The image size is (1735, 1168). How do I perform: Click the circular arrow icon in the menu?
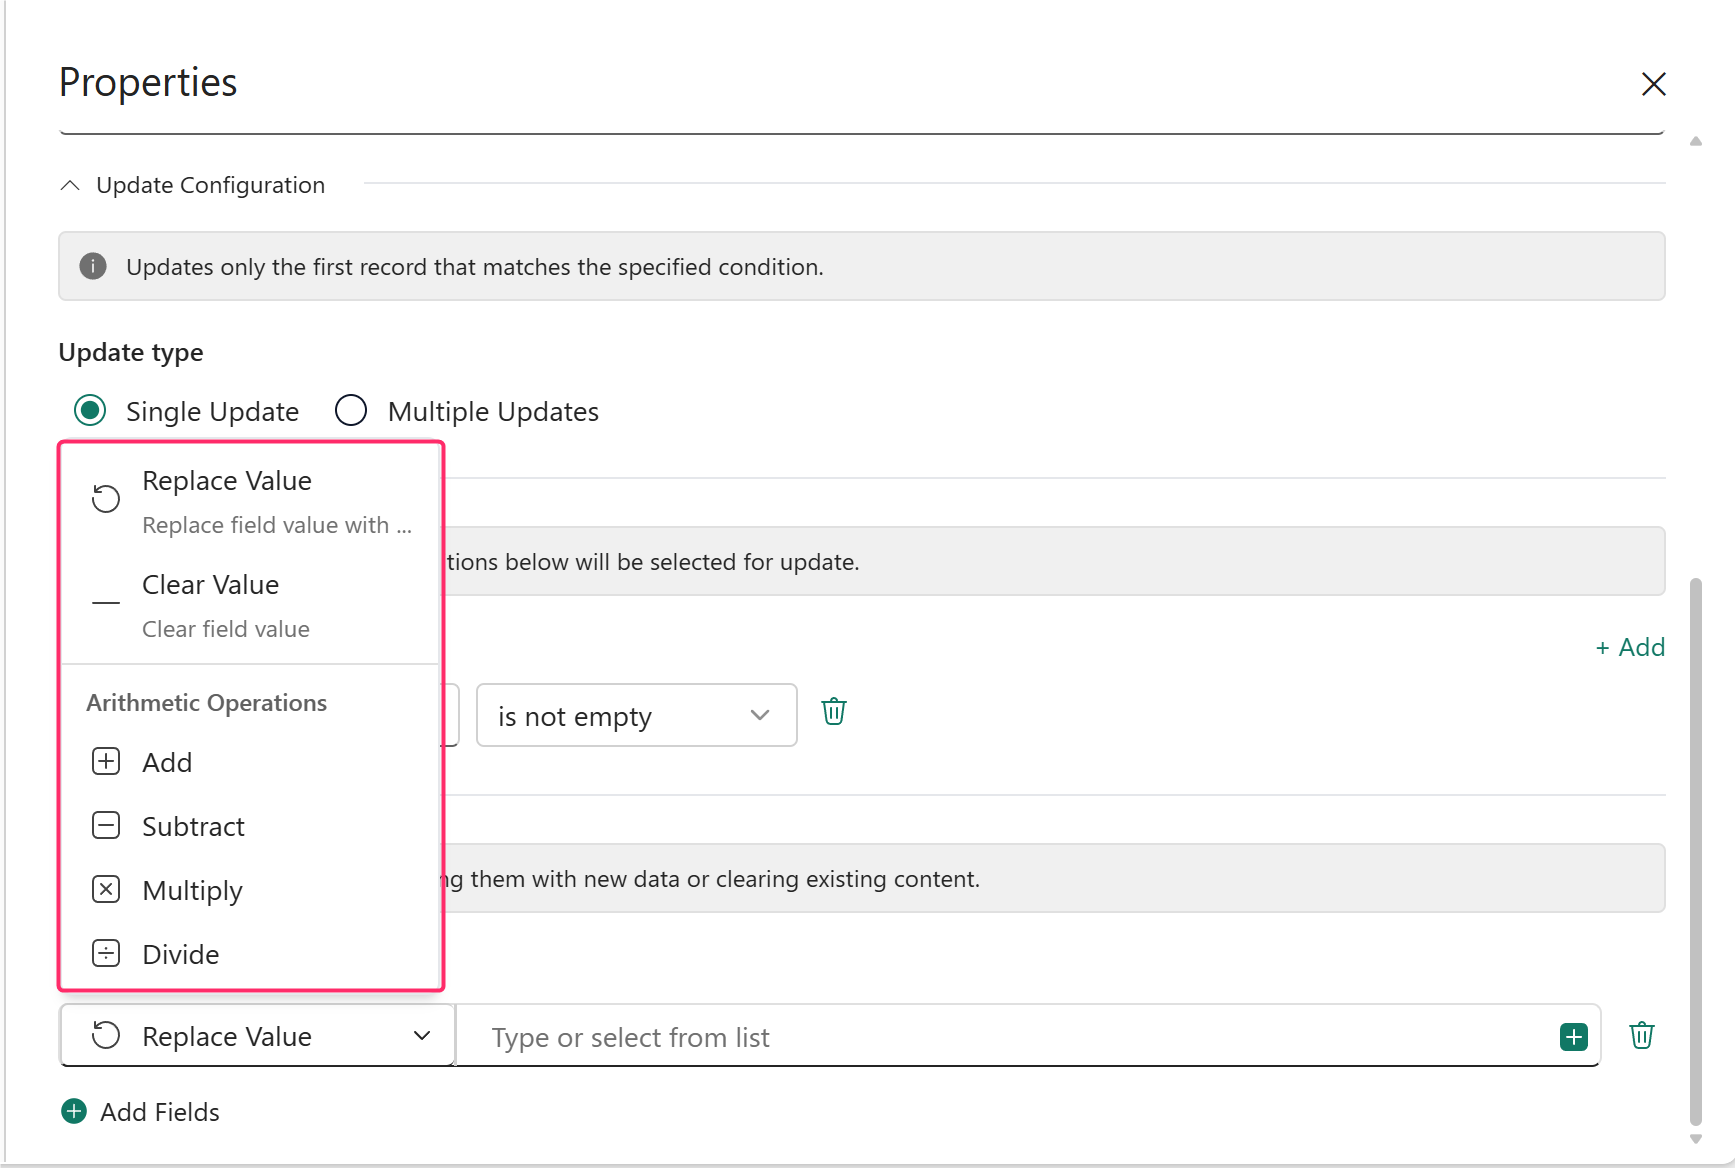pyautogui.click(x=106, y=498)
